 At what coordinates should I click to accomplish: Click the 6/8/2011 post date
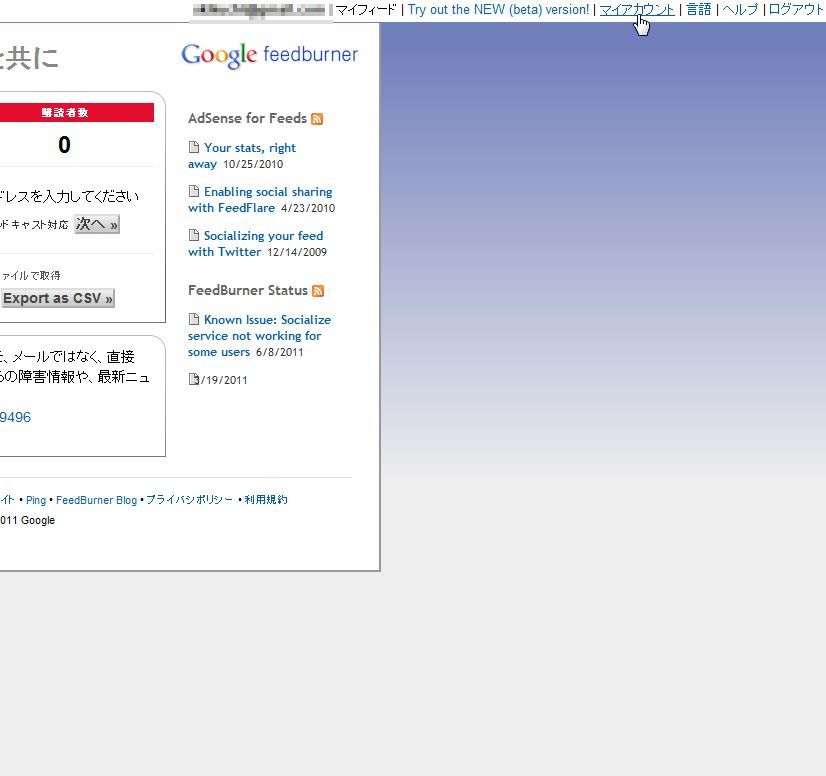pyautogui.click(x=279, y=352)
